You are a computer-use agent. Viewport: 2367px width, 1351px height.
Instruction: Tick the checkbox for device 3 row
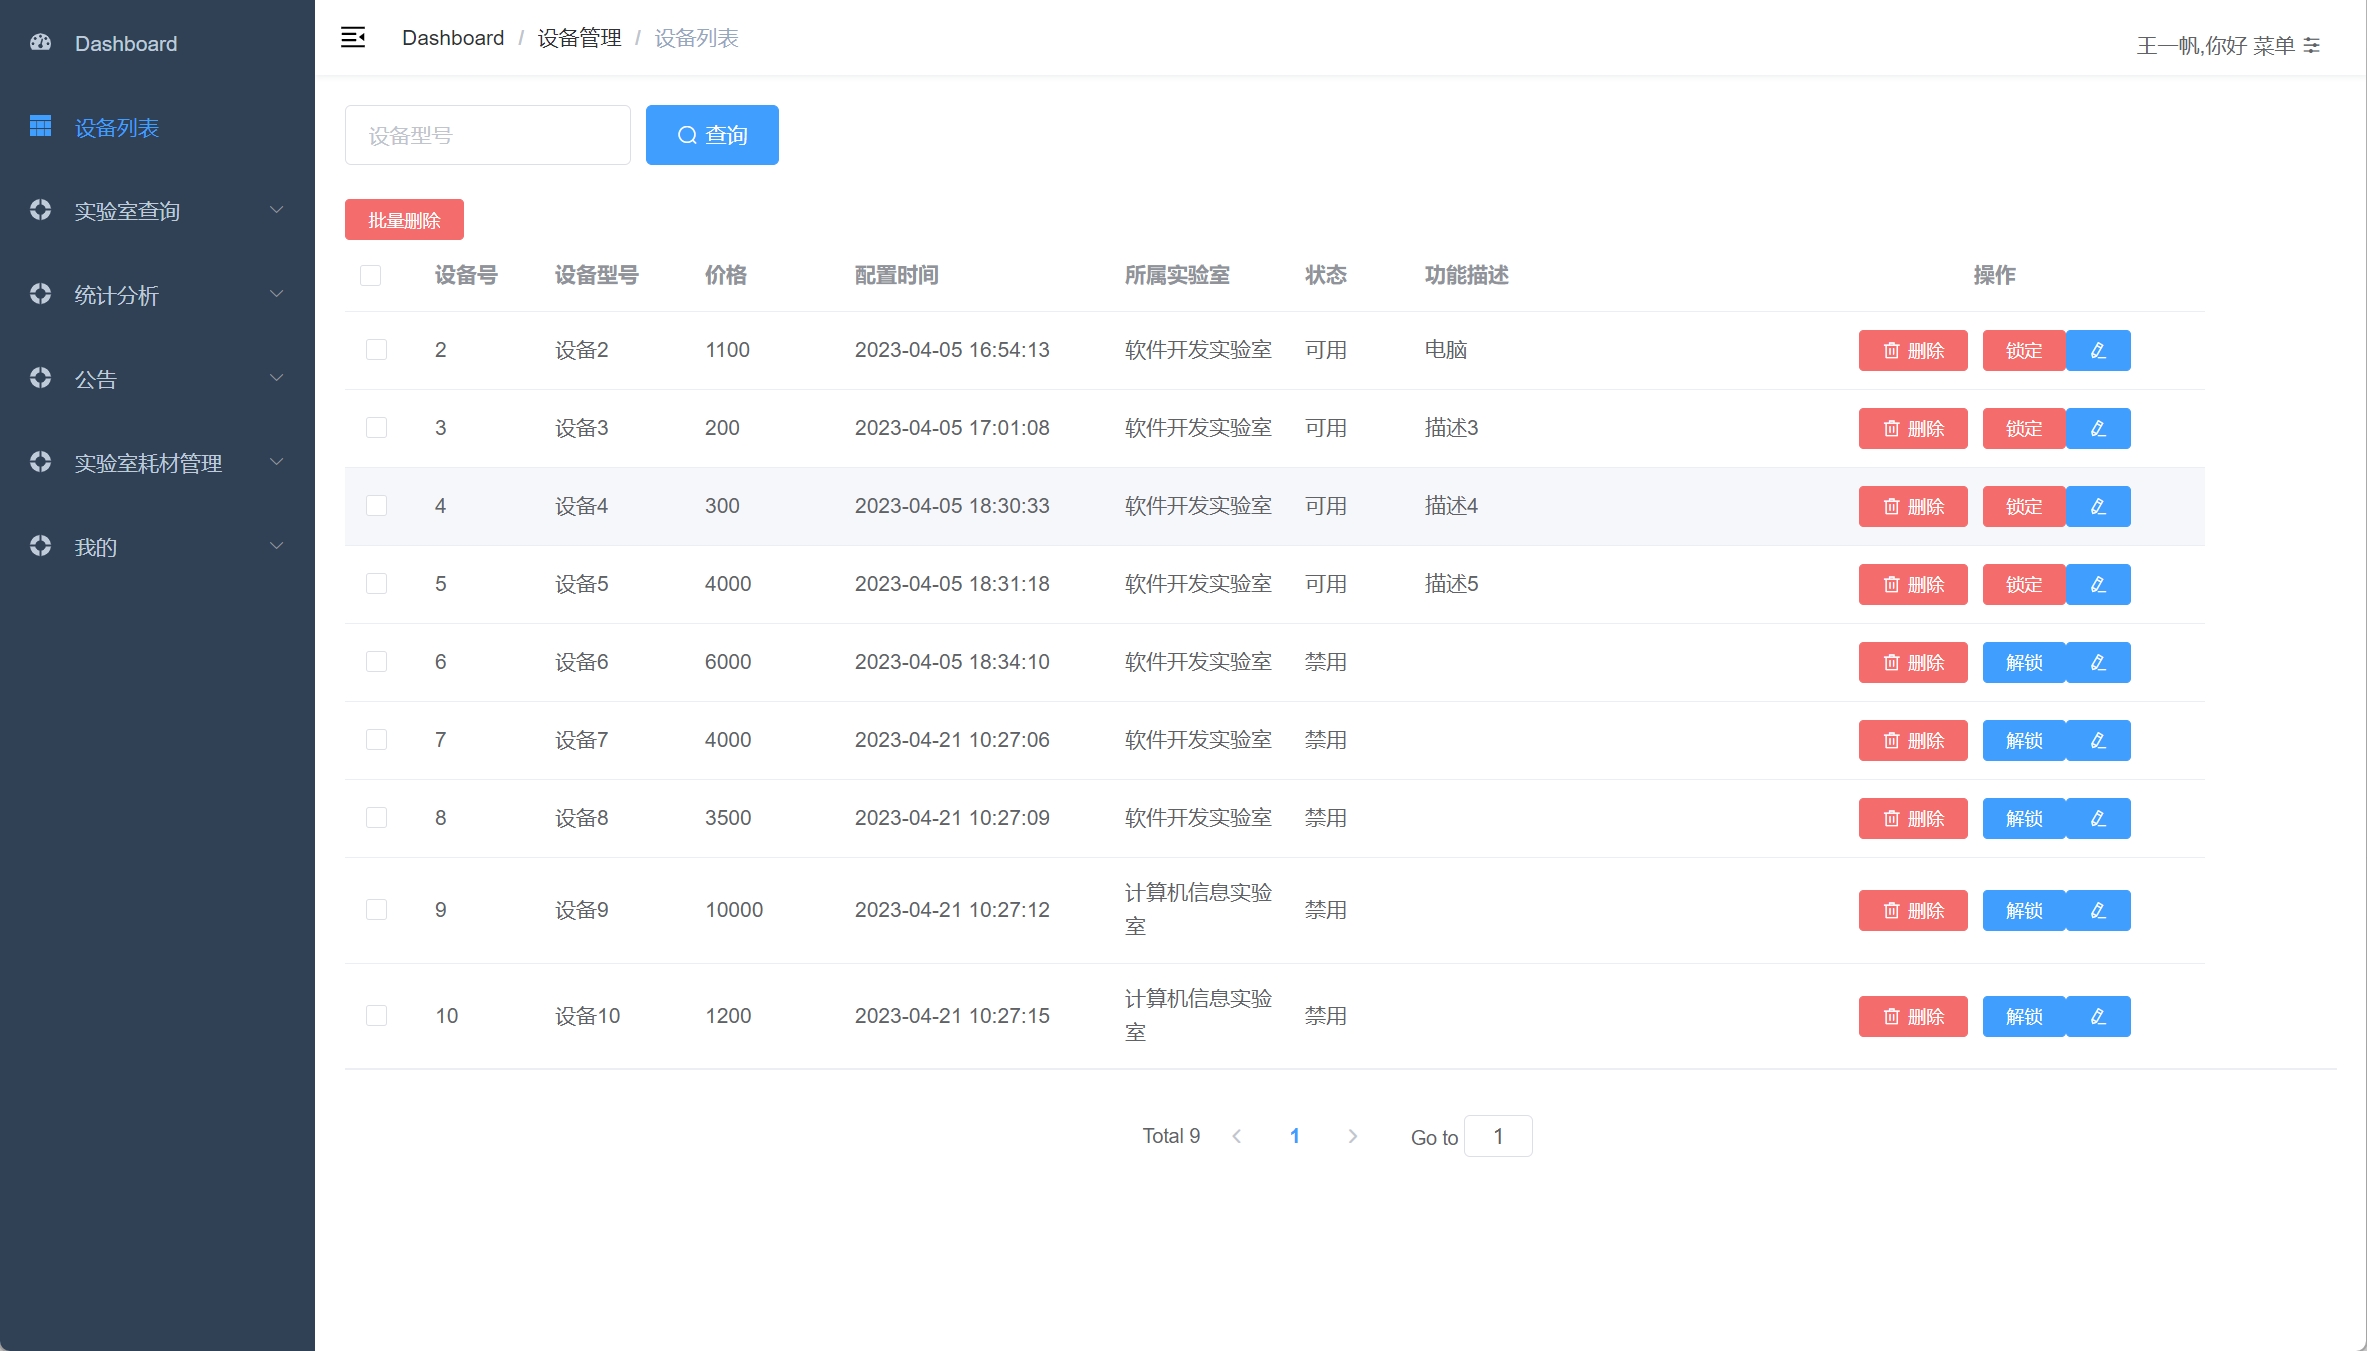click(x=377, y=428)
